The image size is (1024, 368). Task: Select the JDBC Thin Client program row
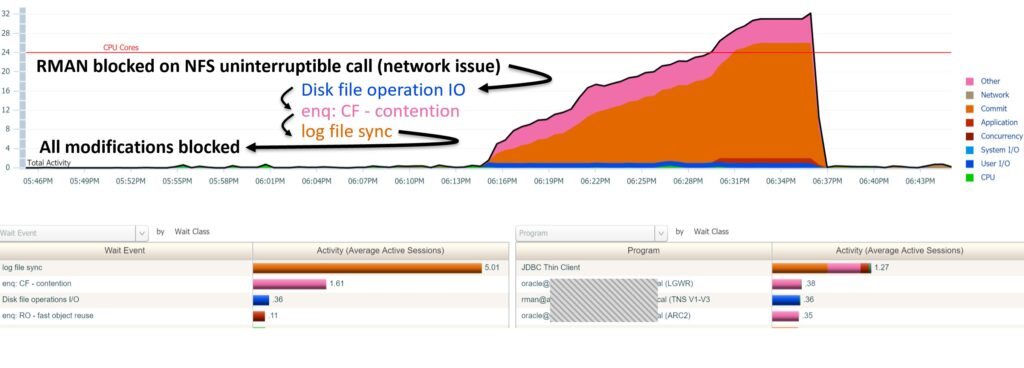tap(770, 268)
